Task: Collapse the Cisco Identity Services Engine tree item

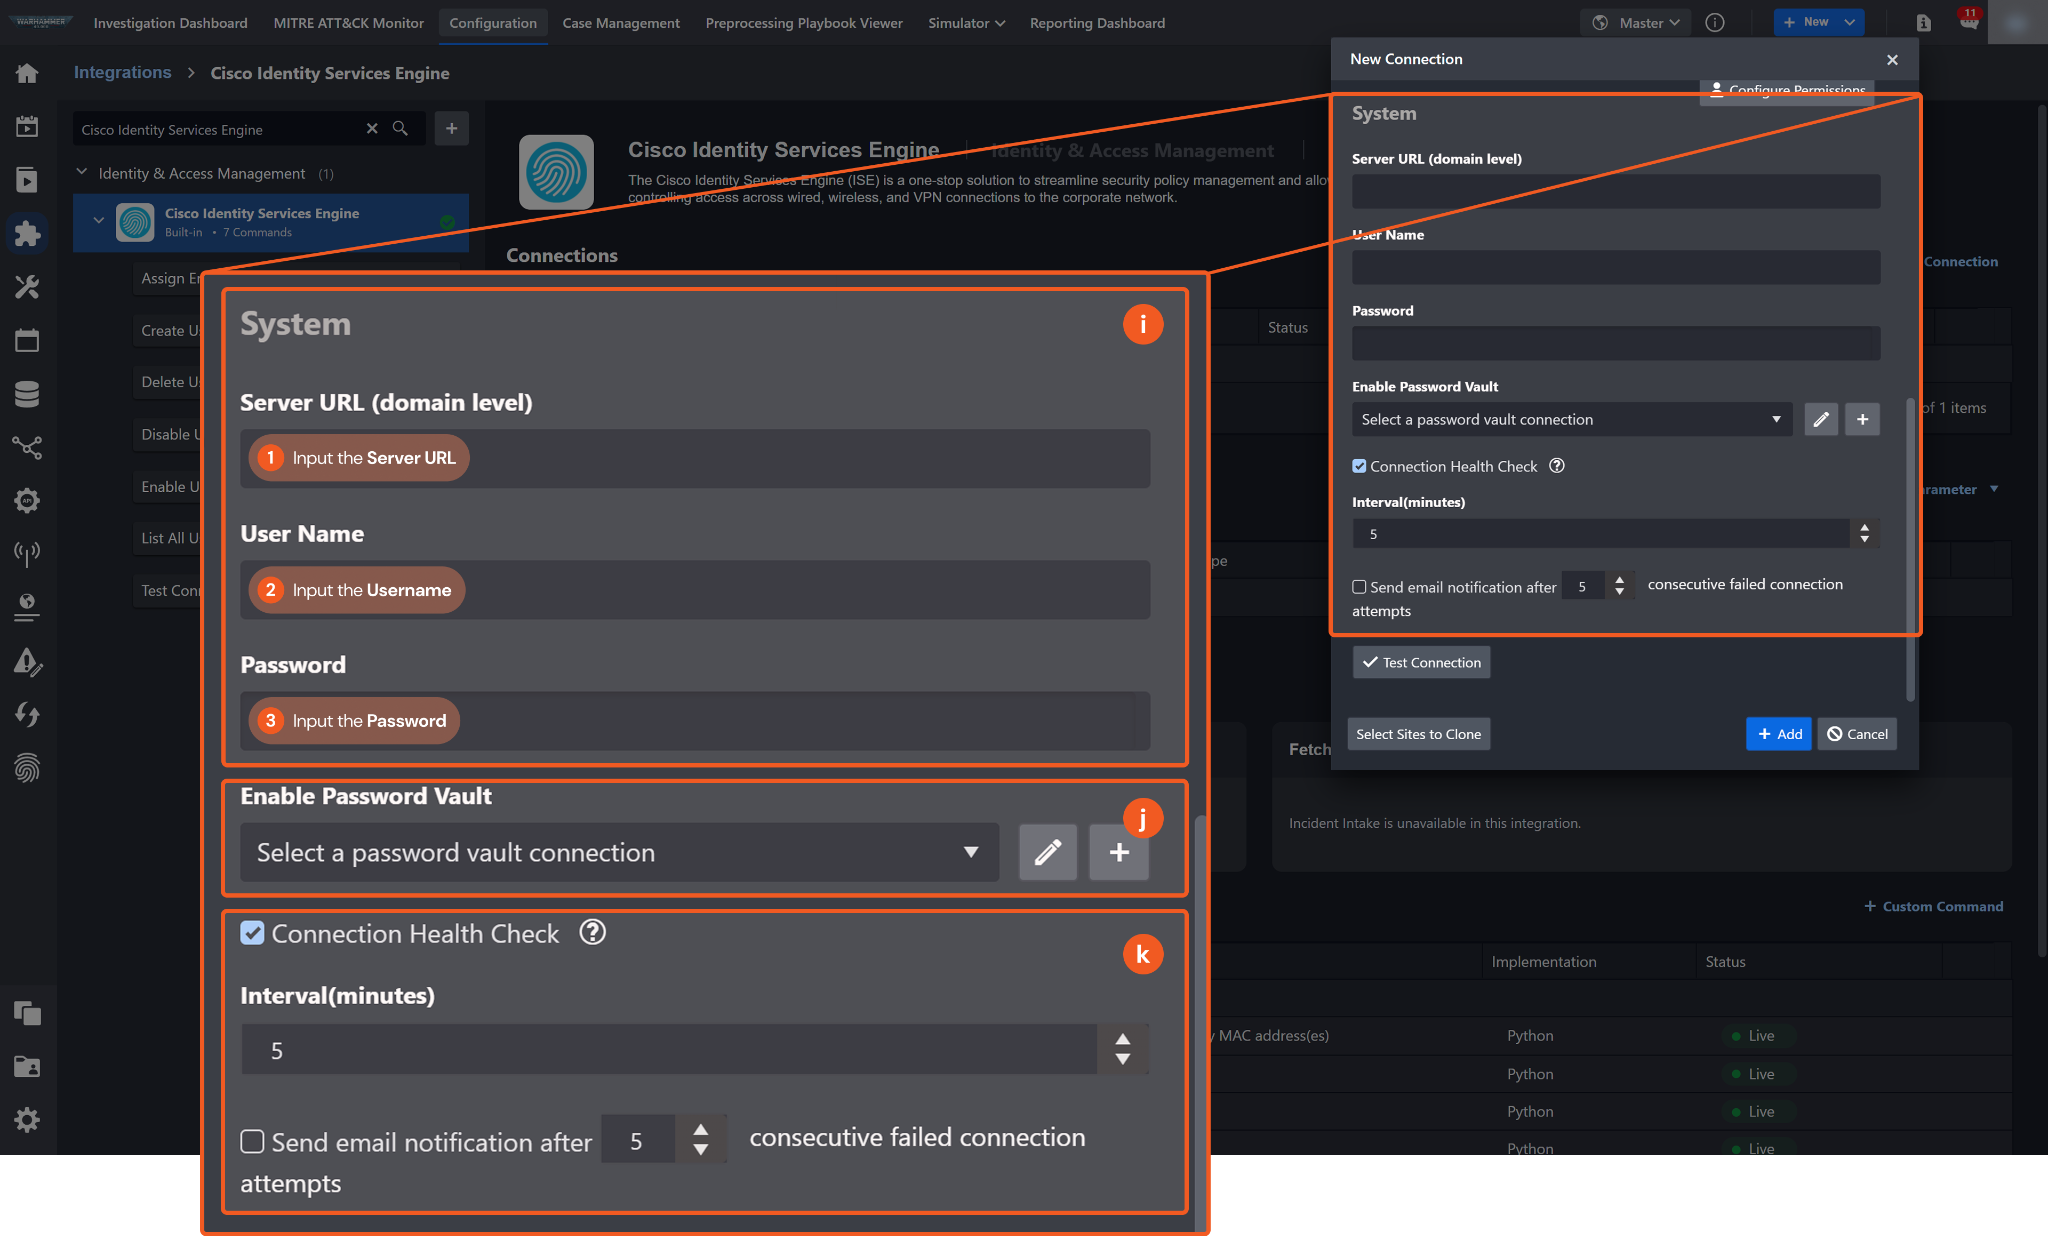Action: (98, 221)
